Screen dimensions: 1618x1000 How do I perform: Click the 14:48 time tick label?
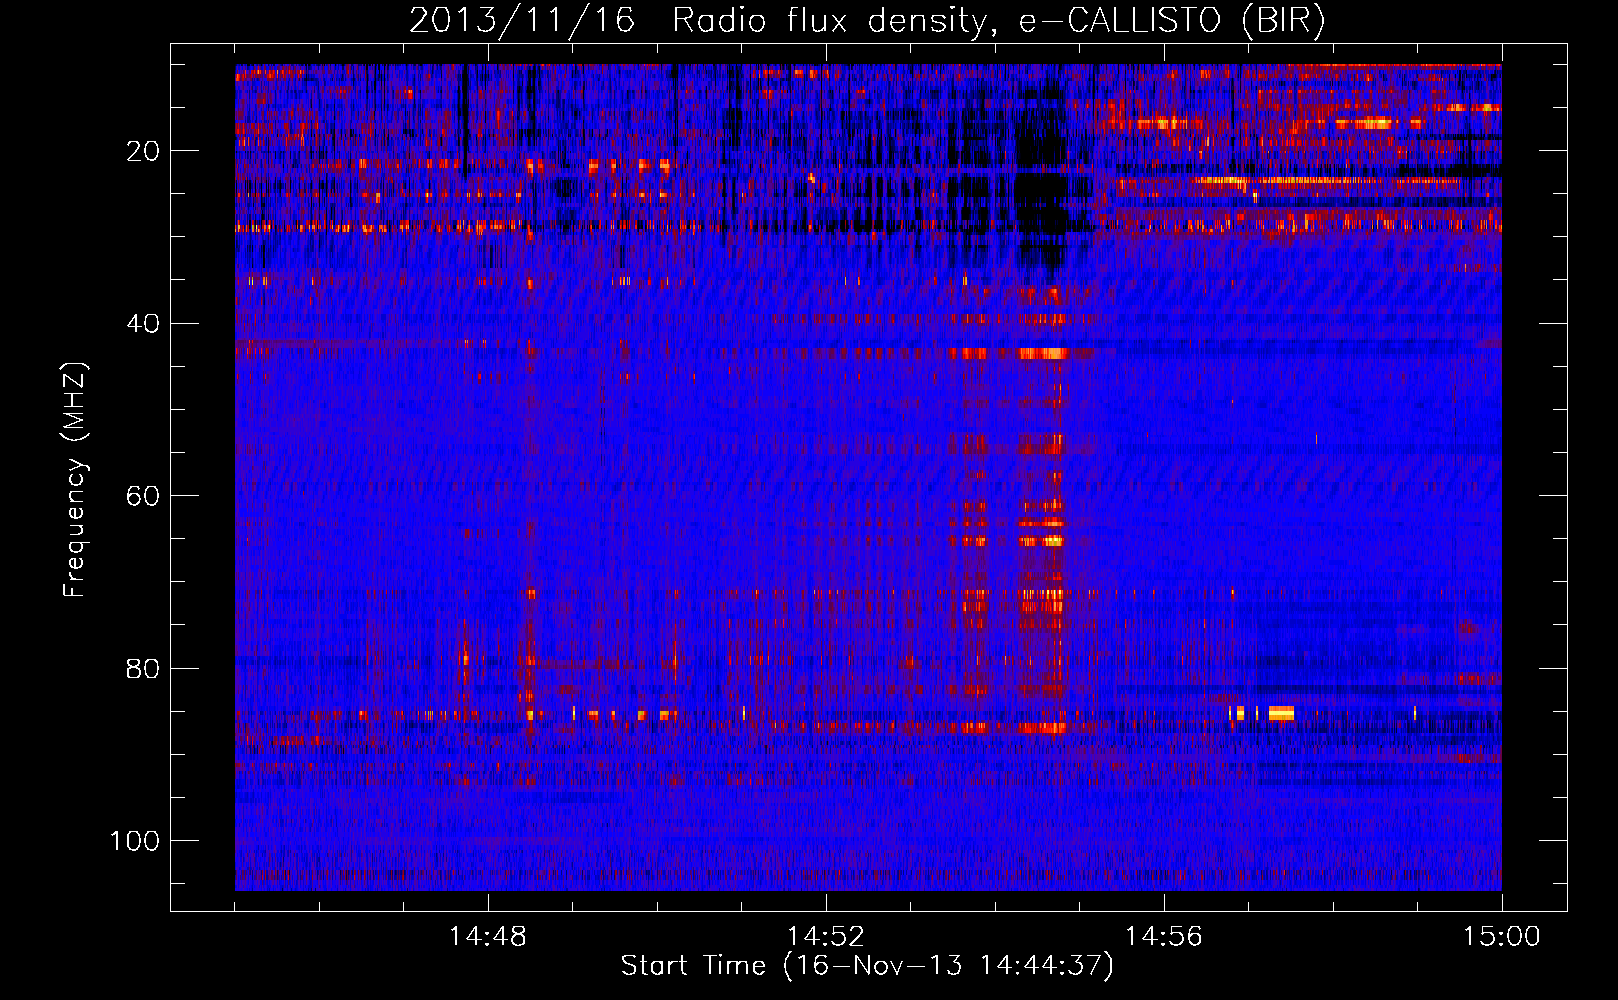pos(488,937)
